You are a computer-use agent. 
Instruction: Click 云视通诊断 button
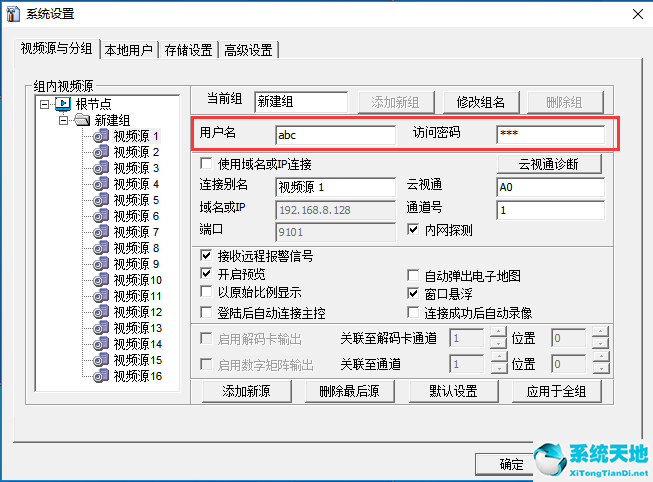(549, 164)
